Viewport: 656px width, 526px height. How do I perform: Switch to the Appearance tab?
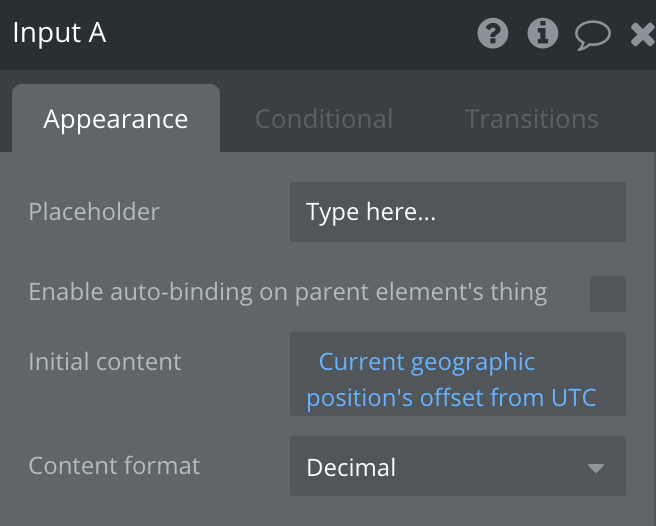click(x=116, y=119)
